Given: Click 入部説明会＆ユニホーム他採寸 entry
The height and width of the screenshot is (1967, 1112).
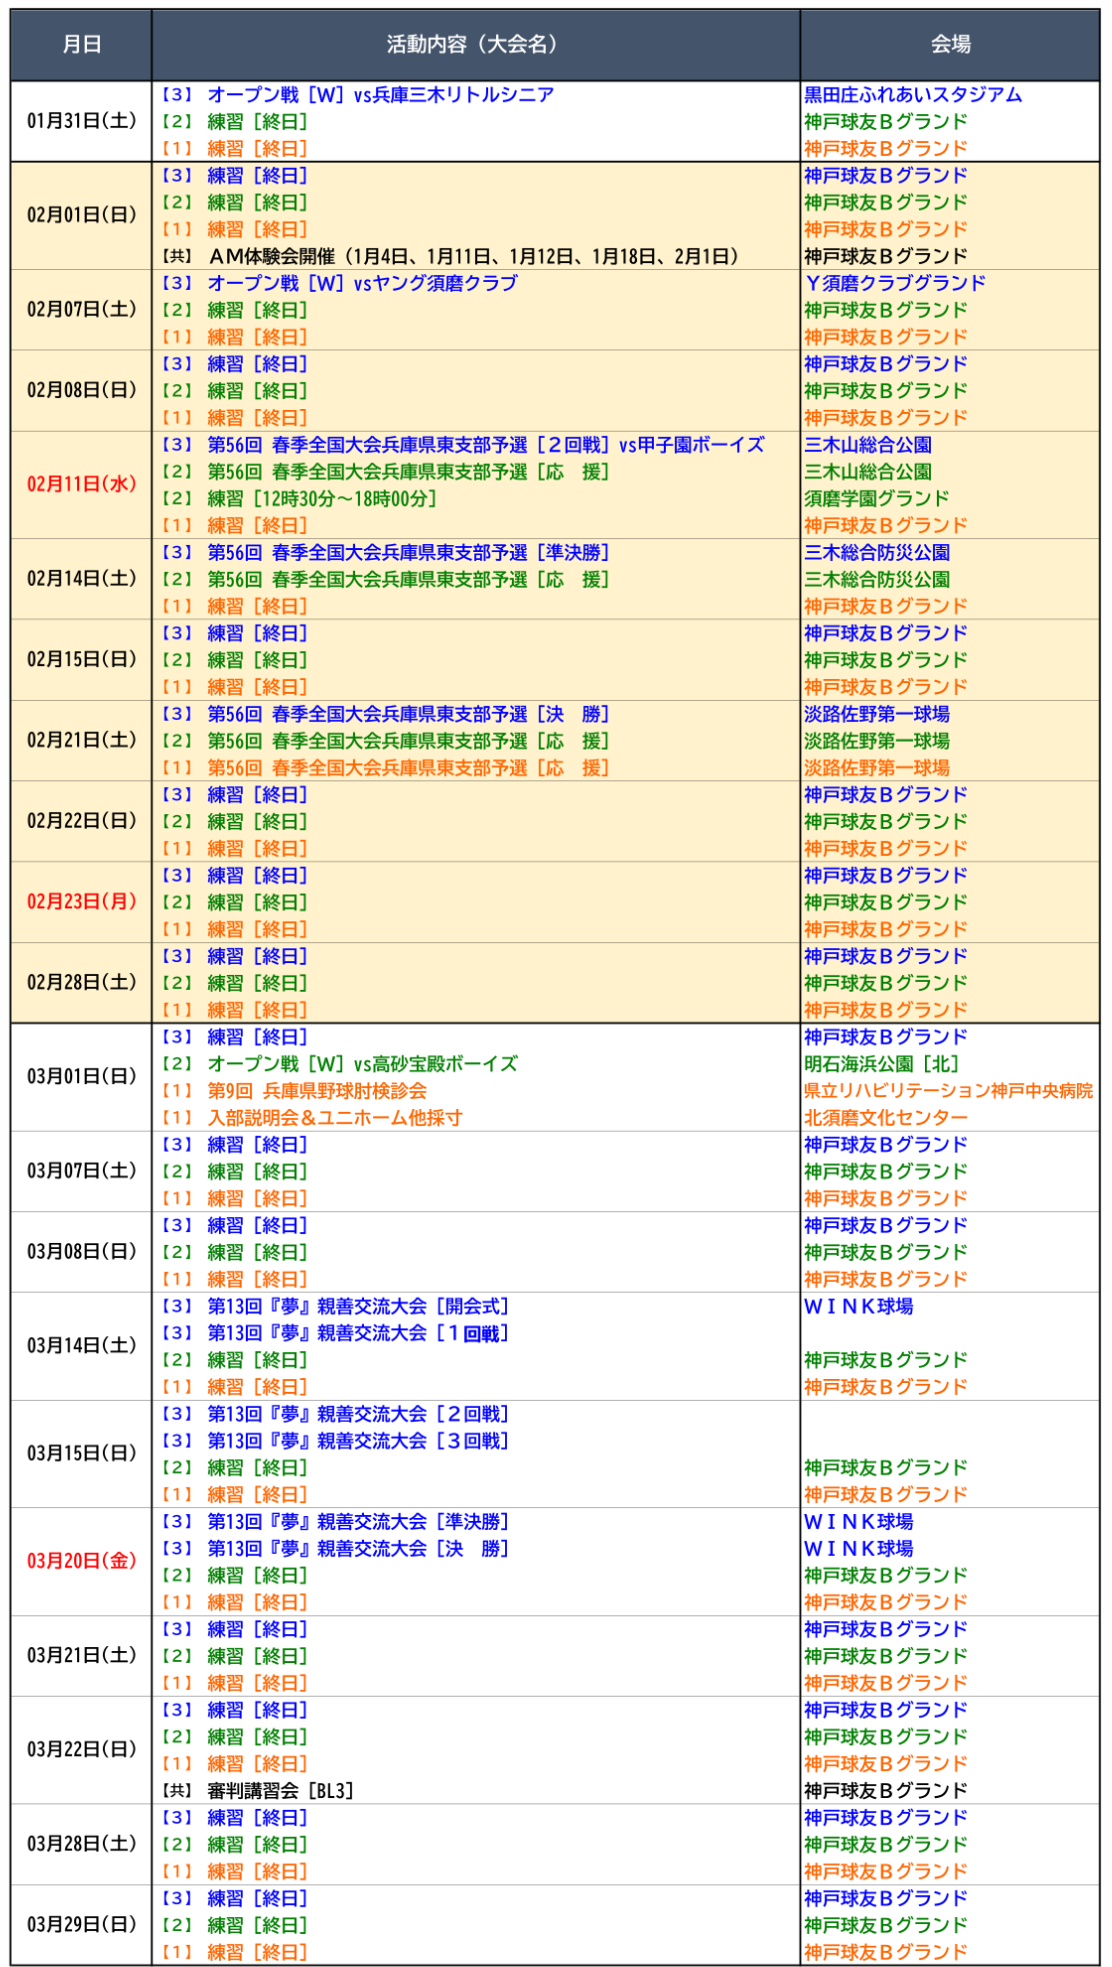Looking at the screenshot, I should tap(335, 1119).
